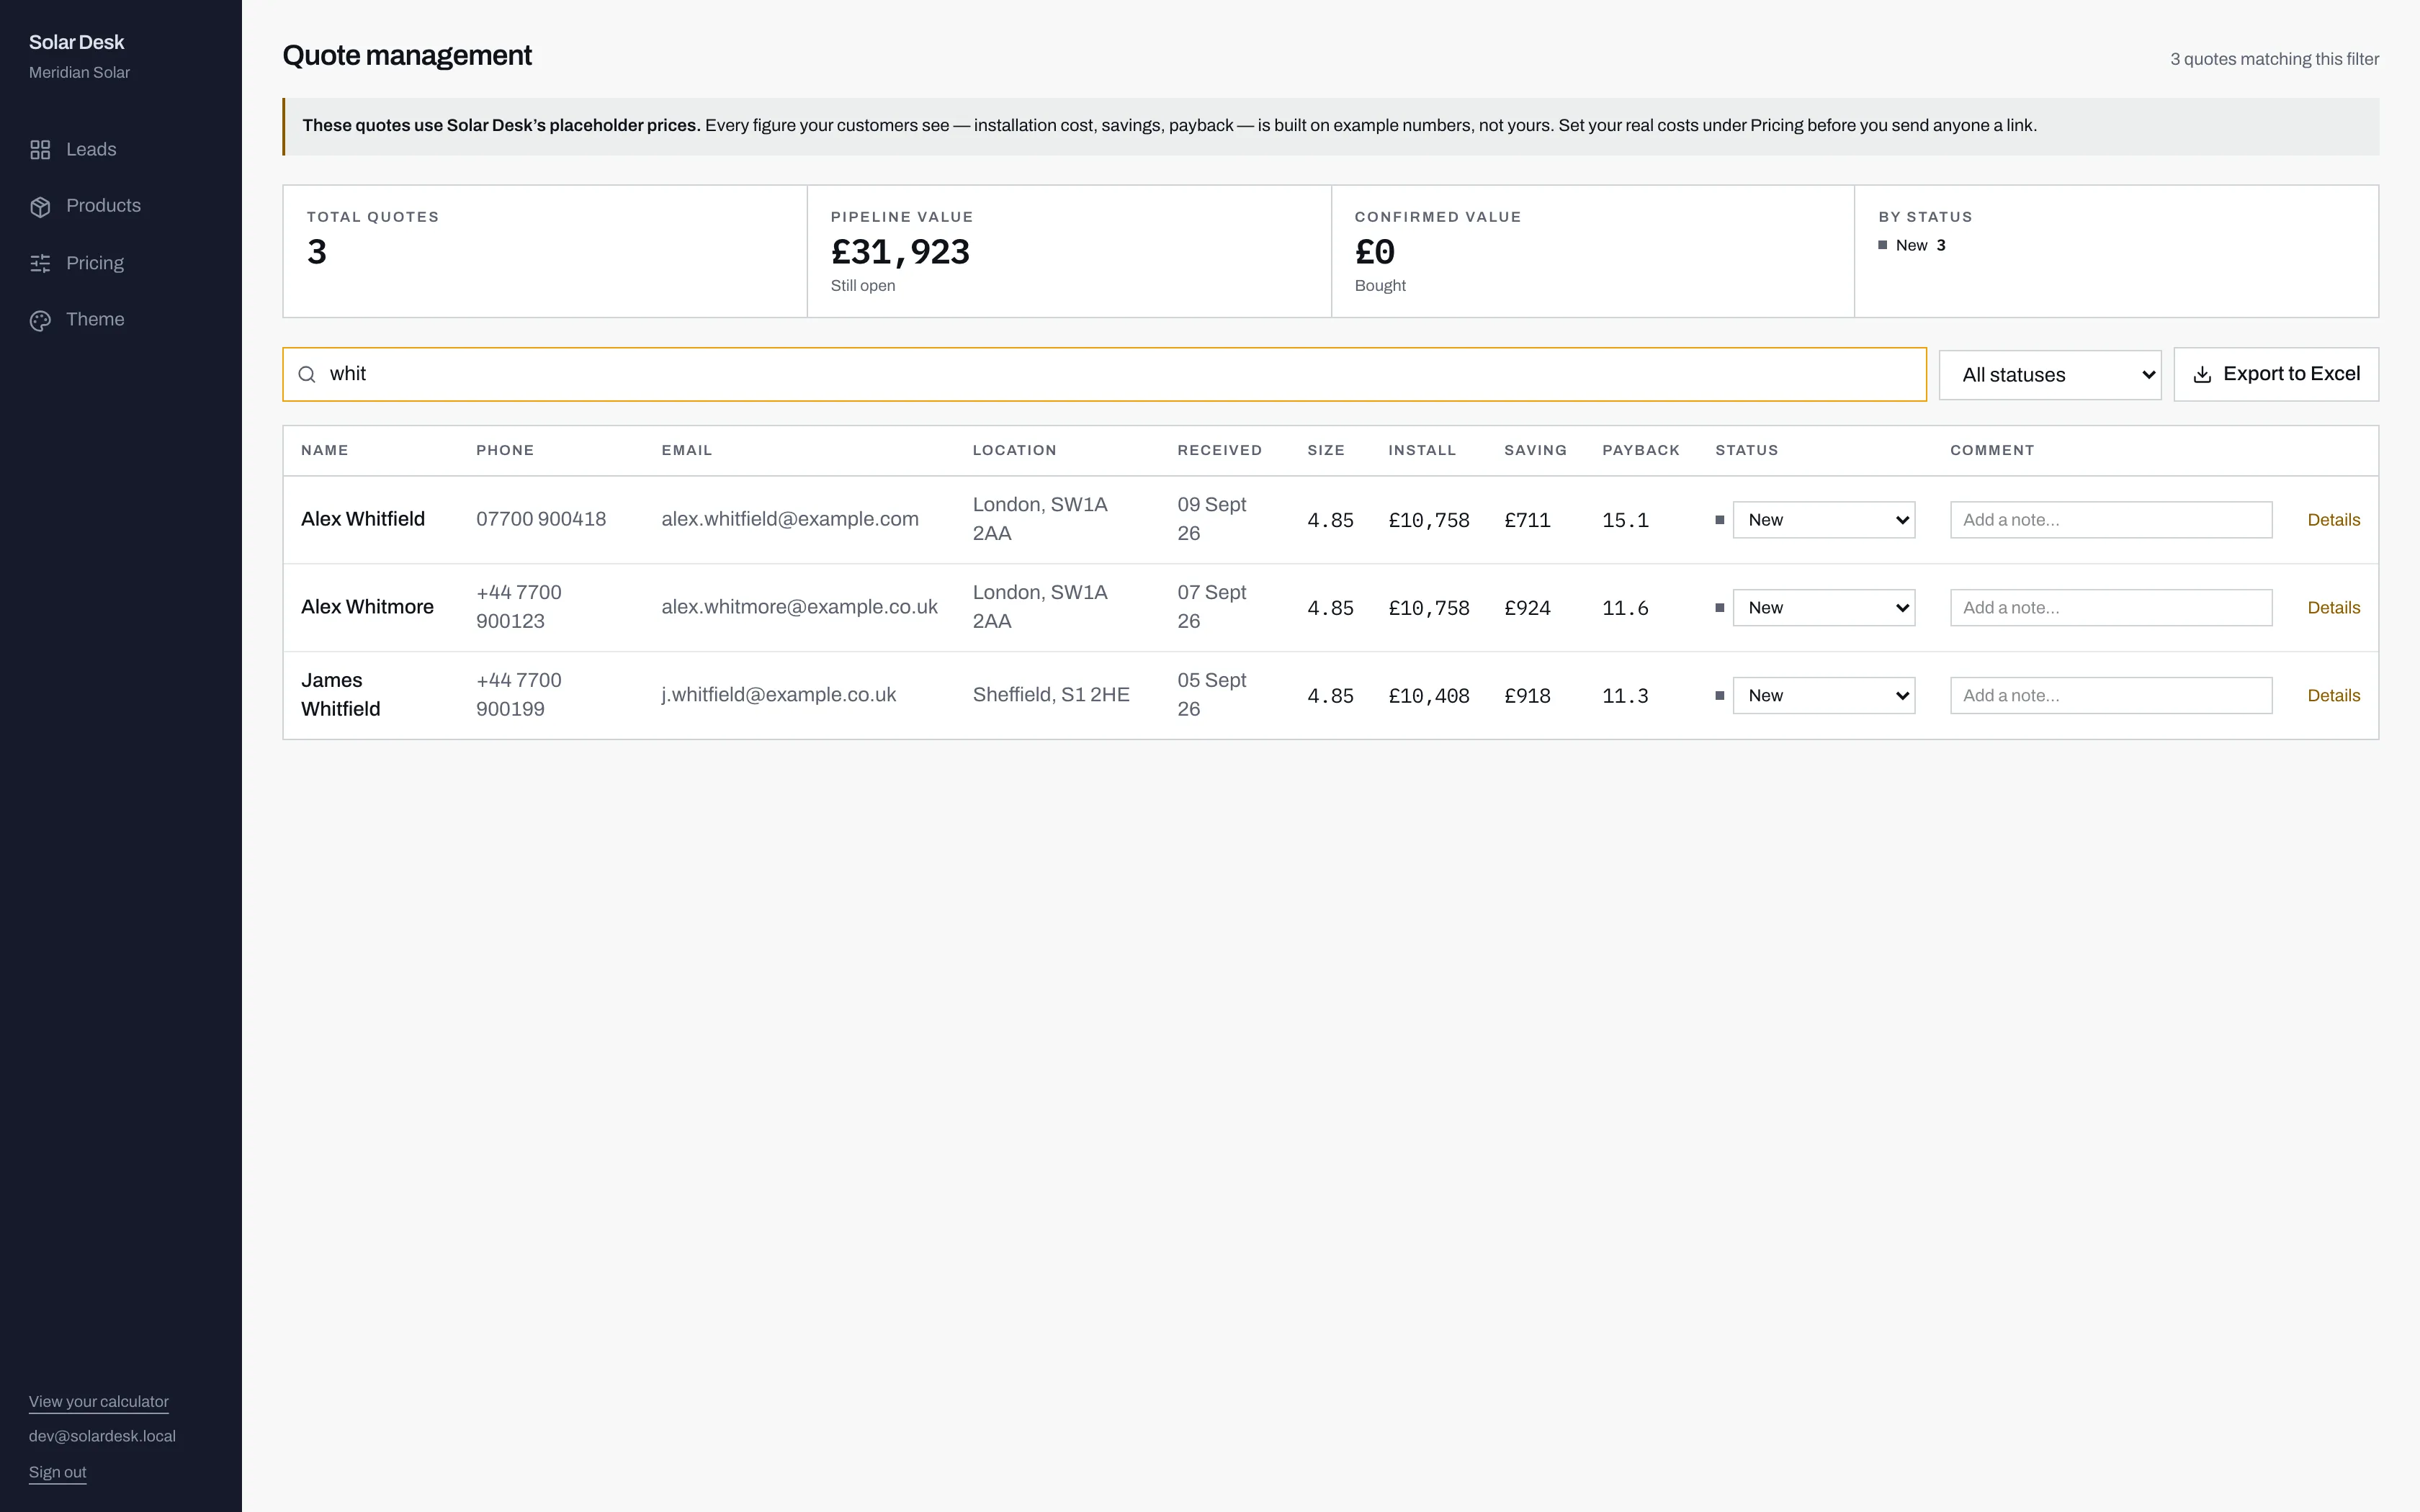Focus the search field containing 'whit'
The height and width of the screenshot is (1512, 2420).
(1104, 374)
